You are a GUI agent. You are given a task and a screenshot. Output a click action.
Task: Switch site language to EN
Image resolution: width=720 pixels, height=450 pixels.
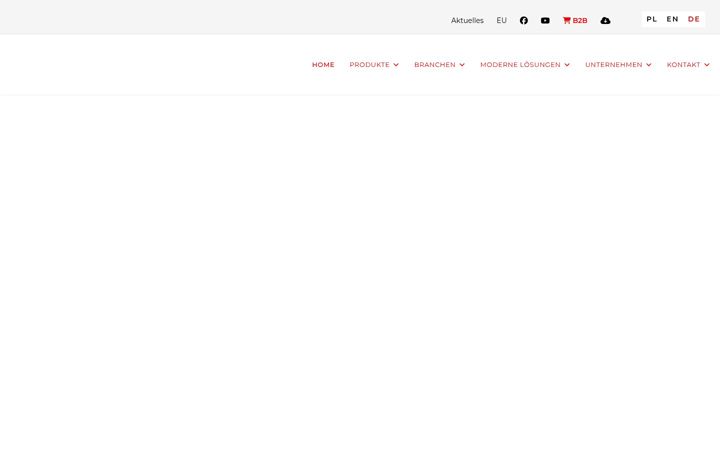672,19
